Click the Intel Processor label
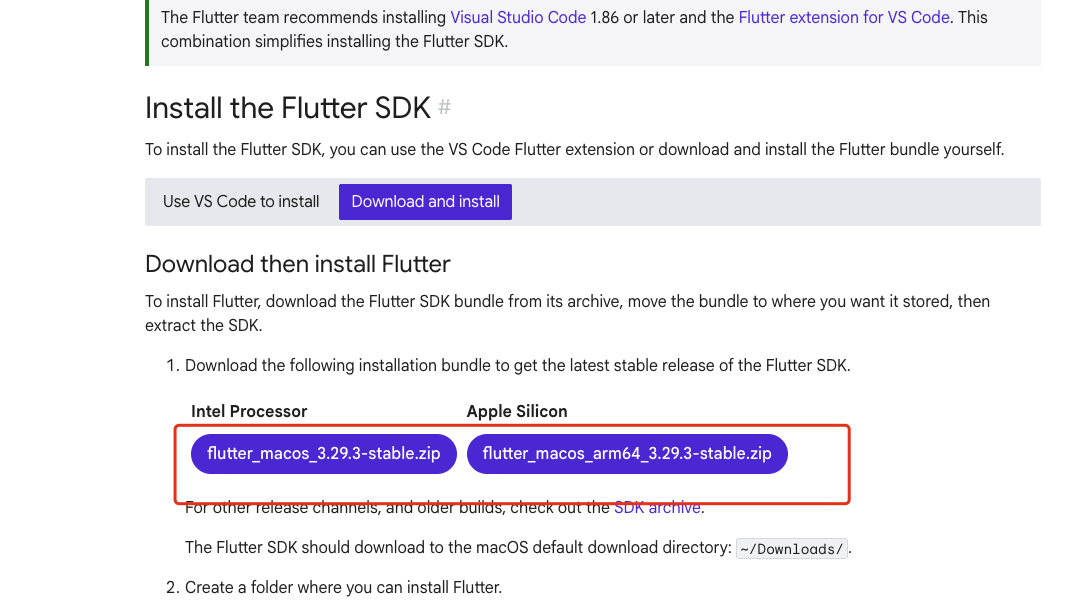 pyautogui.click(x=249, y=411)
